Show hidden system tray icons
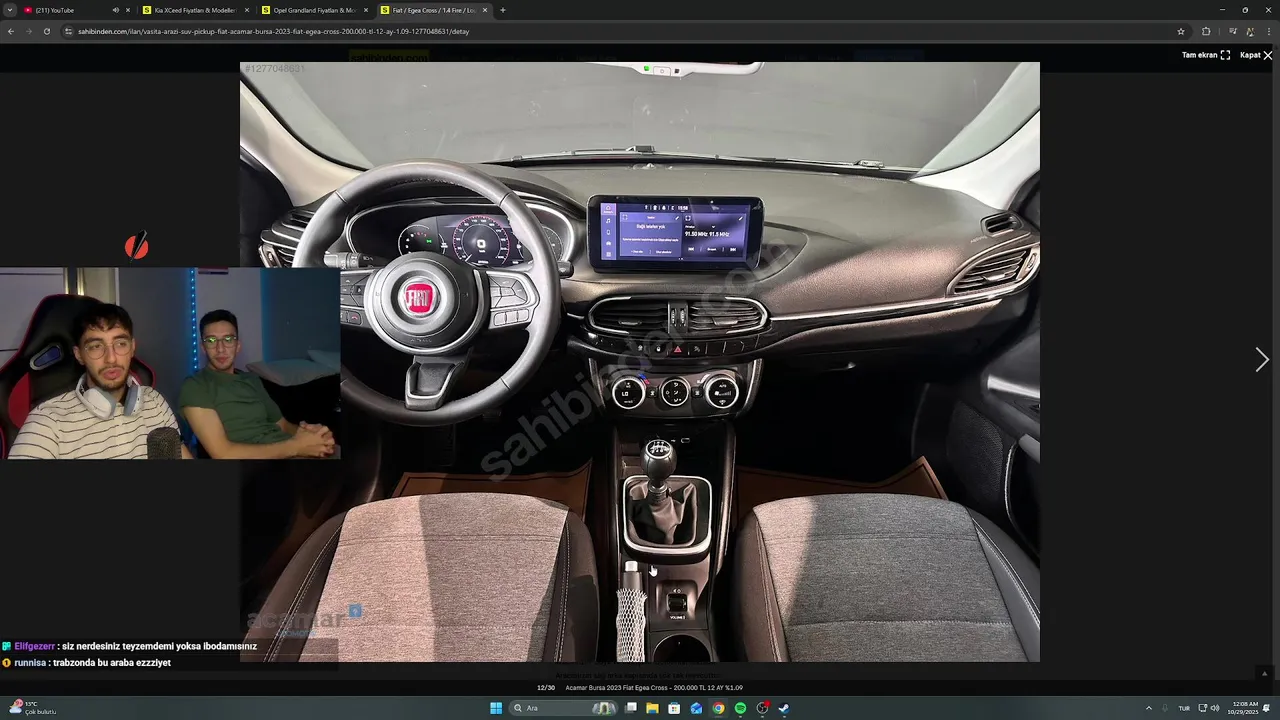Screen dimensions: 1280x720 1149,708
